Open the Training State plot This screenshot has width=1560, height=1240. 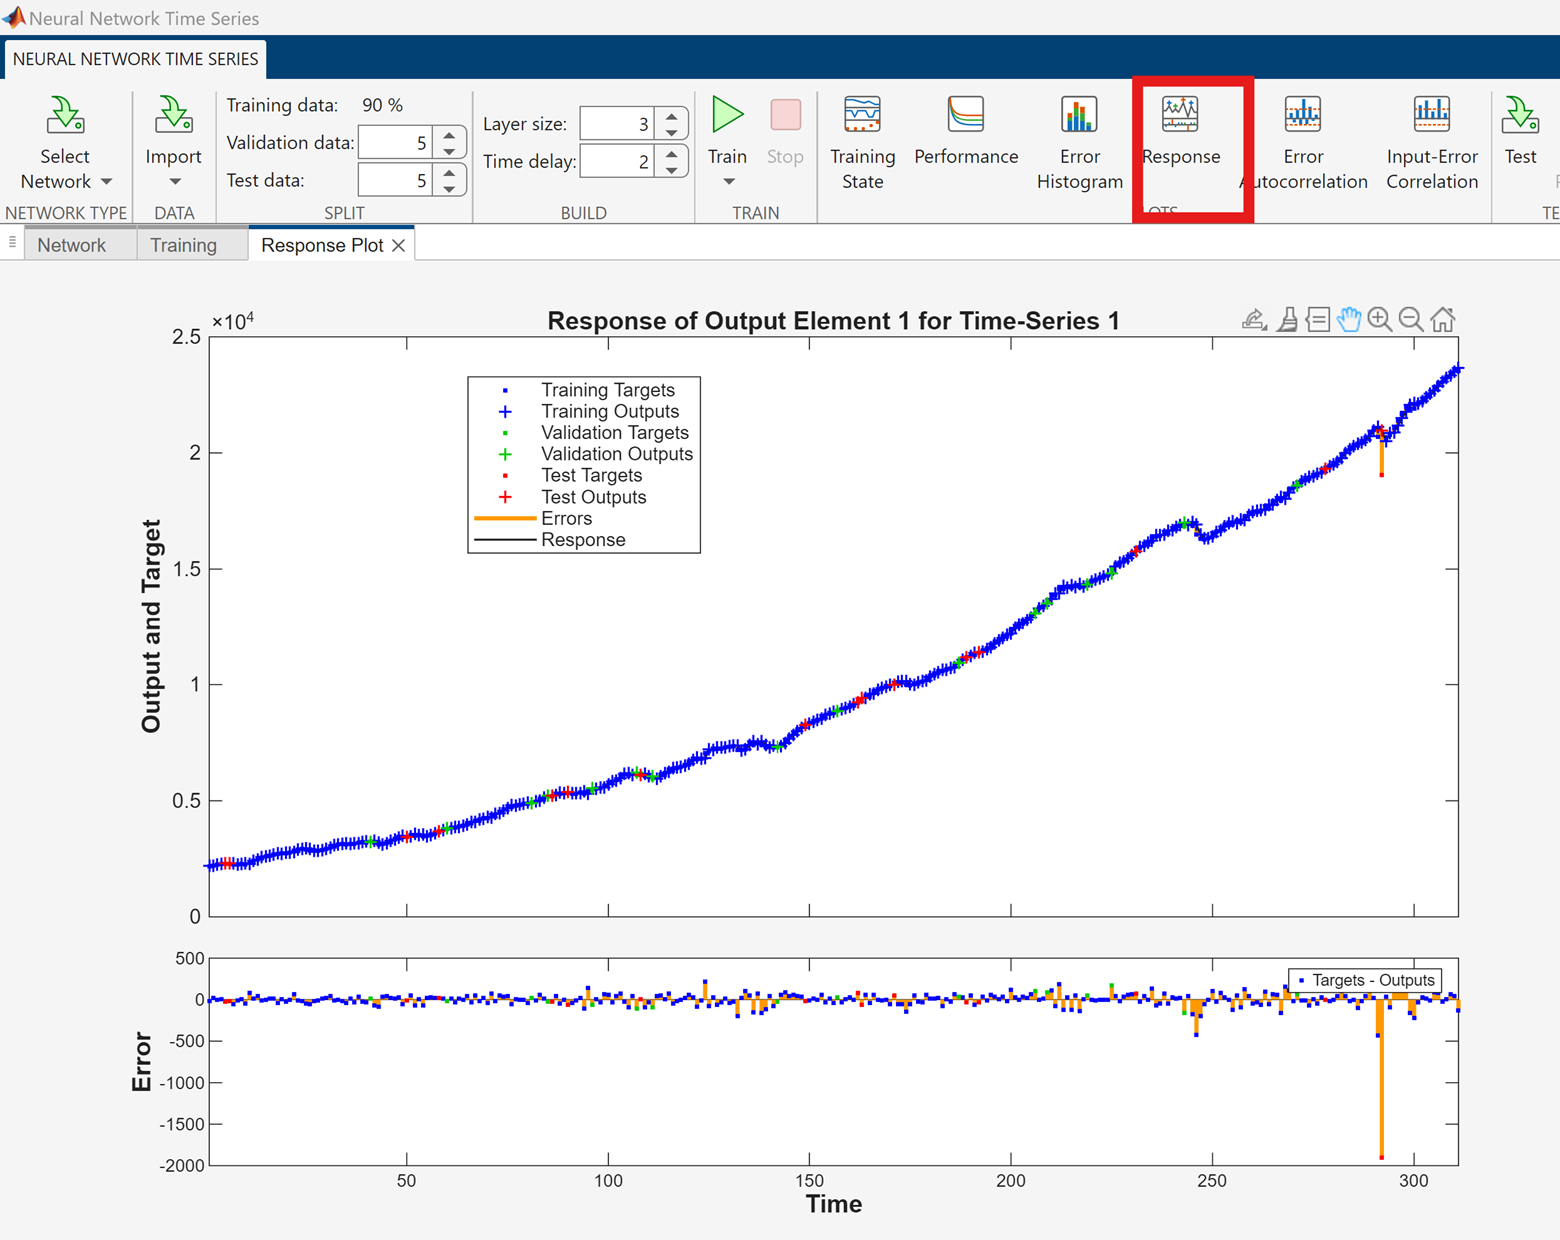[x=862, y=142]
